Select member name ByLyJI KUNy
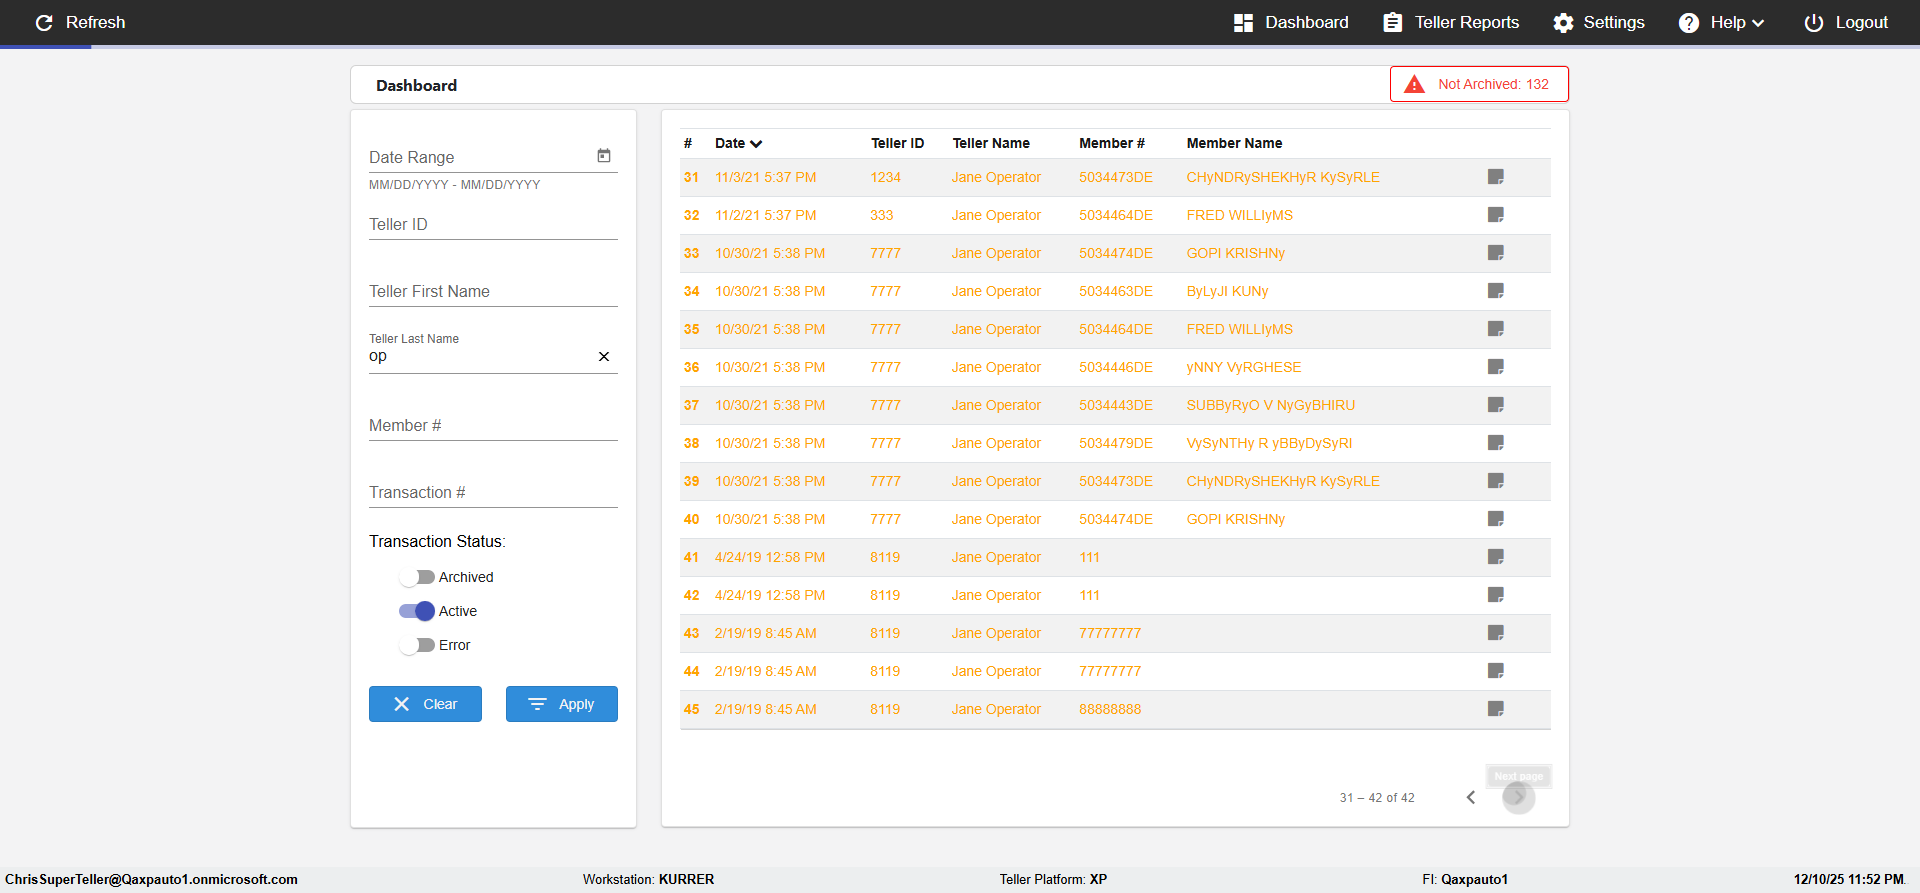1920x893 pixels. coord(1227,291)
